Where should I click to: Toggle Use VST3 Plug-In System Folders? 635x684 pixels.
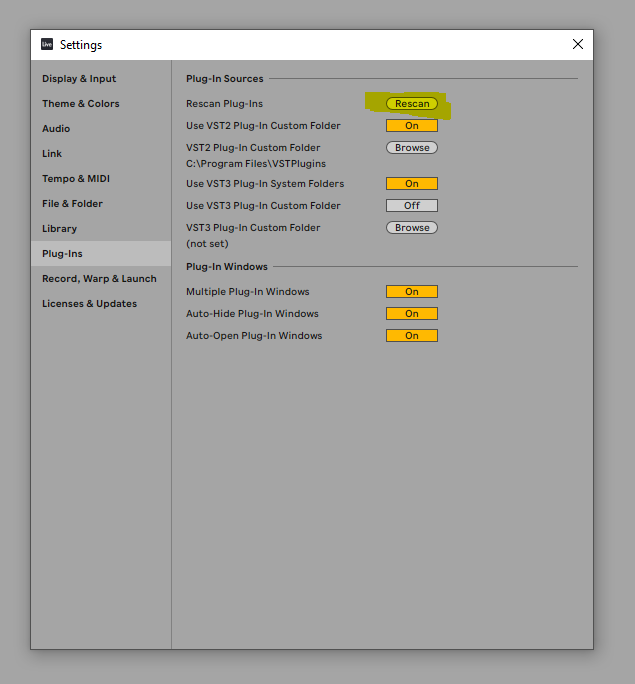click(x=412, y=184)
